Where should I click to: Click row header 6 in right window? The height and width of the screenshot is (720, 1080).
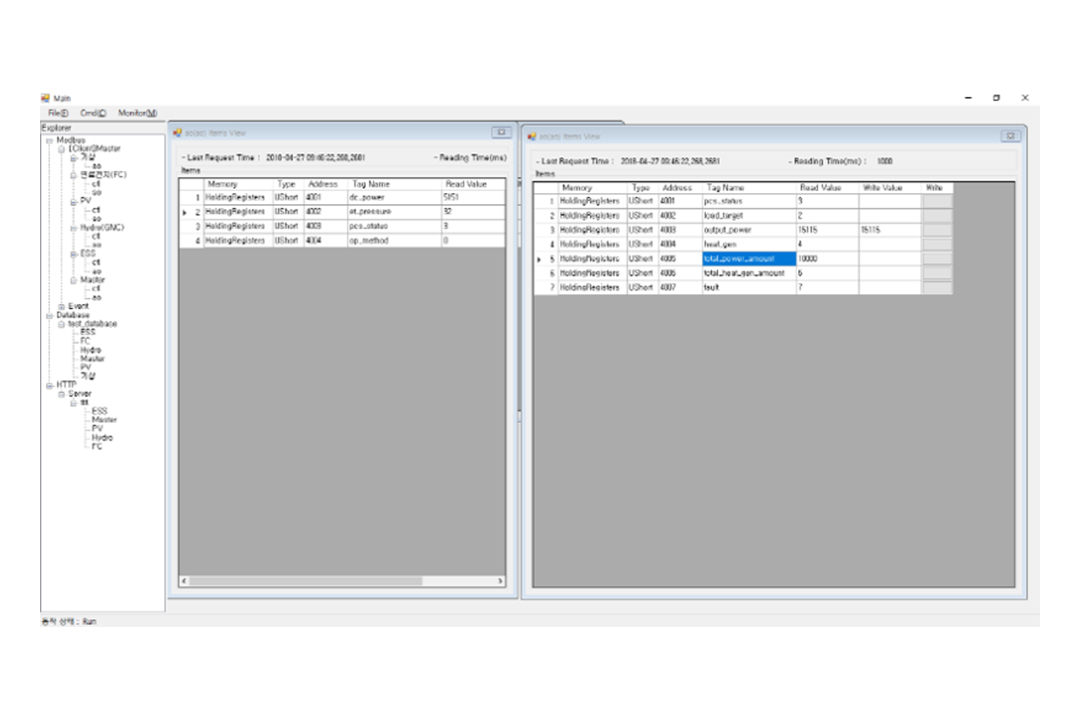tap(546, 274)
